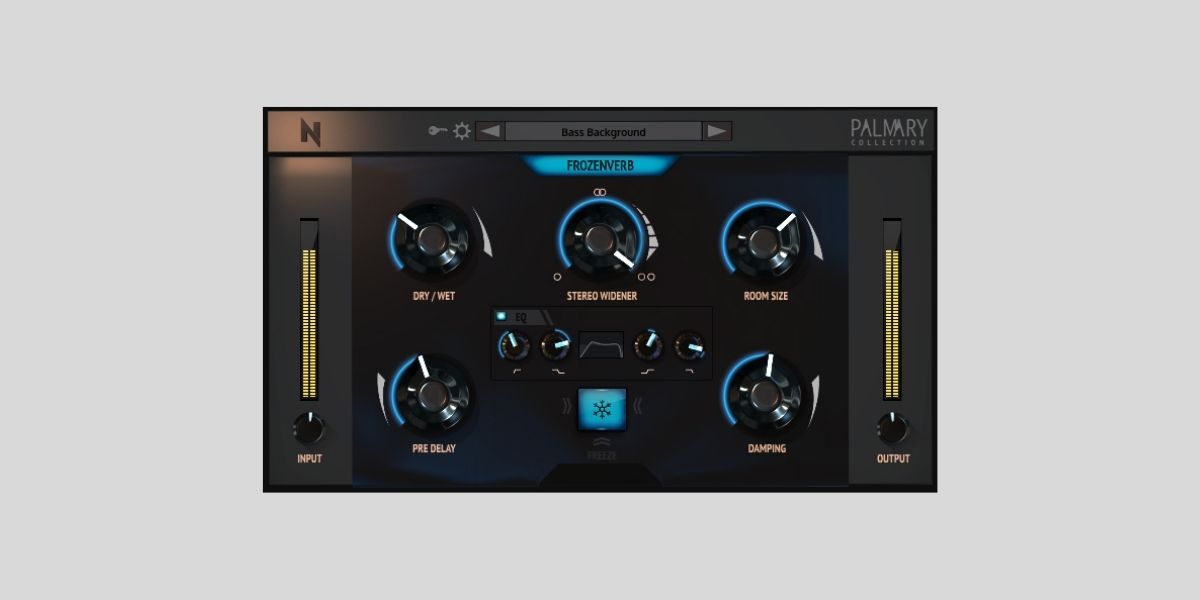Click the fourth EQ knob with the high-cut symbol
The width and height of the screenshot is (1200, 600).
point(689,346)
